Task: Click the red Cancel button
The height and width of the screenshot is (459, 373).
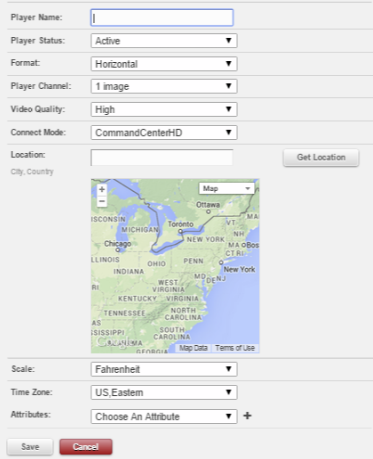Action: pyautogui.click(x=86, y=447)
